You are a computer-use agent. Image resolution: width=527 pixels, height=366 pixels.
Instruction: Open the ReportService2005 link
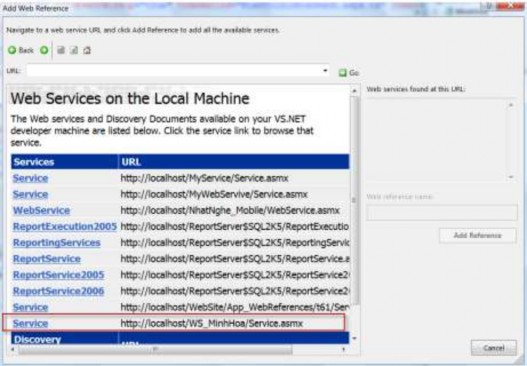tap(58, 275)
